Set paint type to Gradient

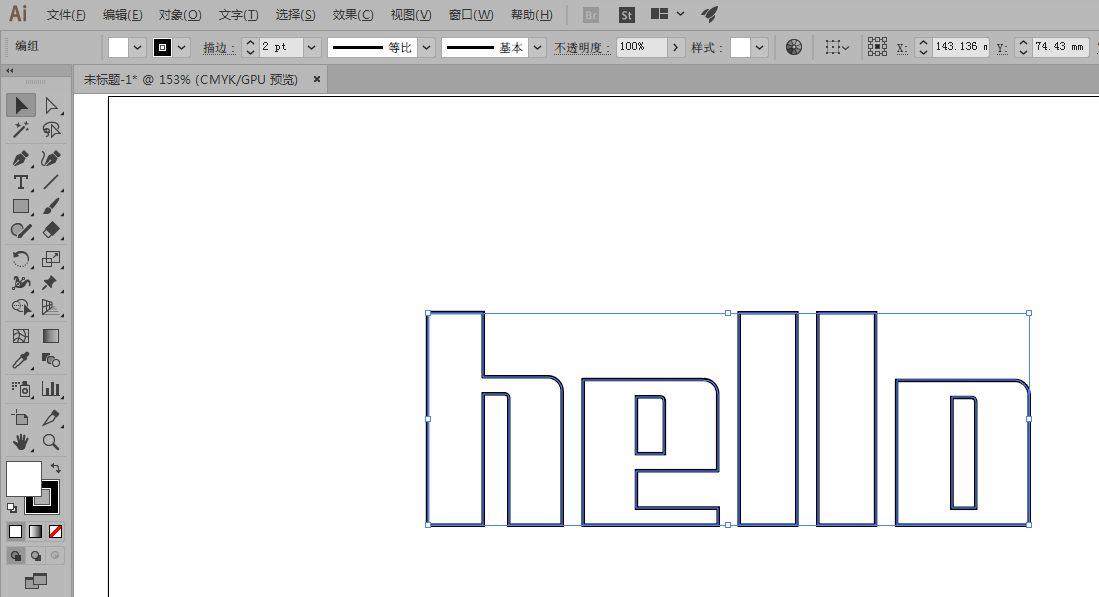click(35, 532)
